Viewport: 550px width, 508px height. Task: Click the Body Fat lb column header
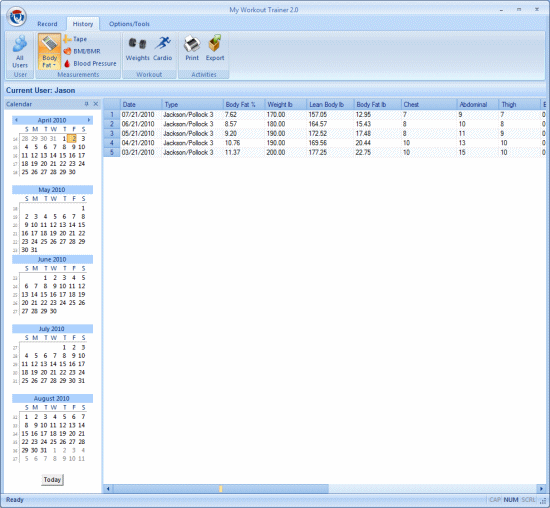click(377, 105)
